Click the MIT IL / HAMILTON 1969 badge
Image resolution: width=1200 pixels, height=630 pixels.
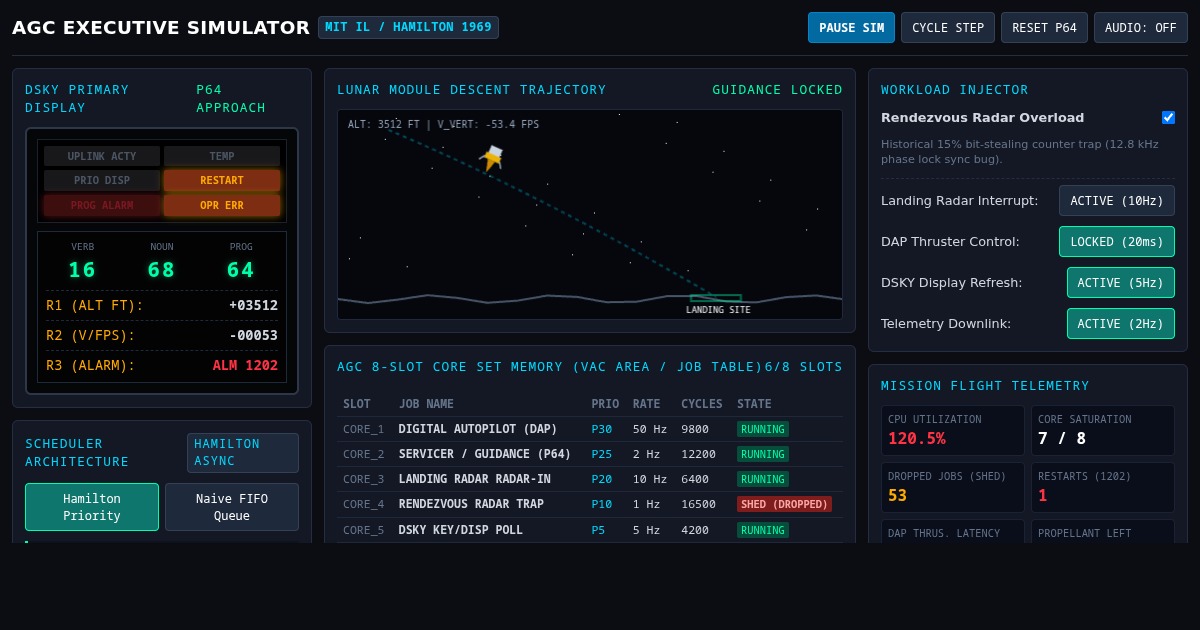click(408, 27)
